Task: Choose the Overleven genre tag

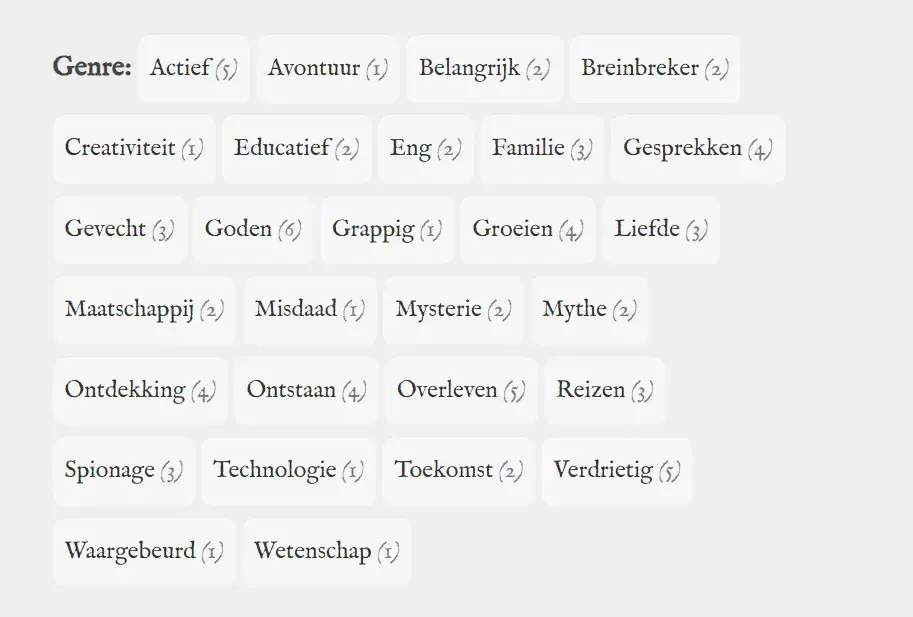Action: [x=460, y=390]
